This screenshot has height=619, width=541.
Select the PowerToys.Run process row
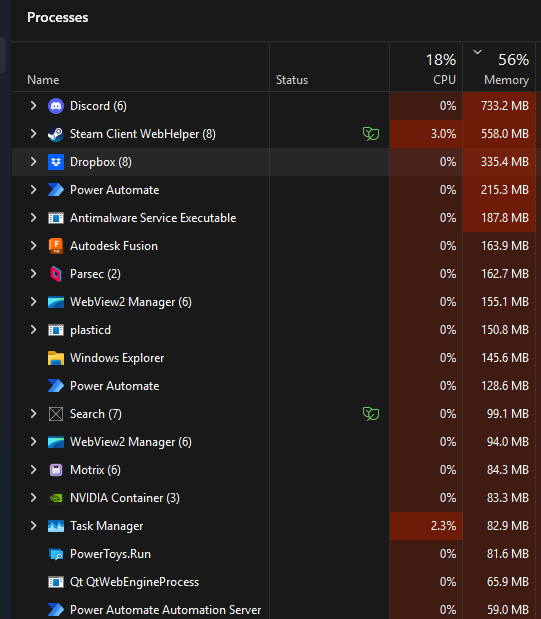273,554
